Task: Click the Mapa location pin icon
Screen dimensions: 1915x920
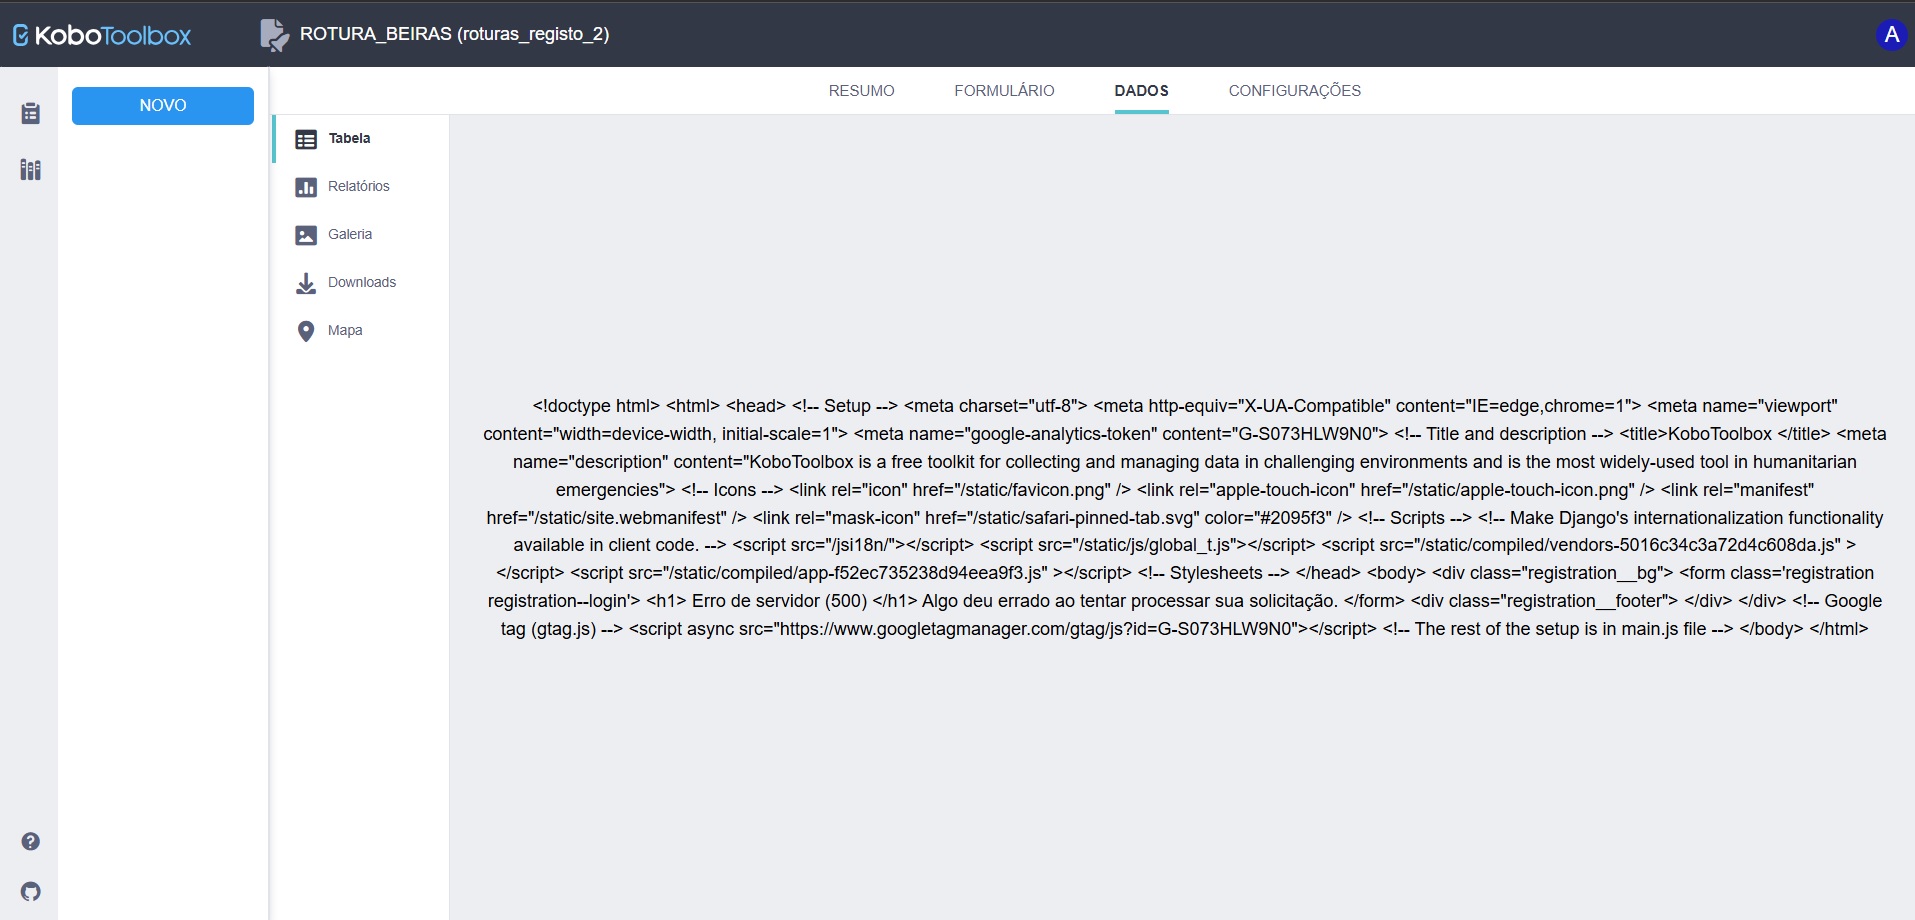Action: coord(306,331)
